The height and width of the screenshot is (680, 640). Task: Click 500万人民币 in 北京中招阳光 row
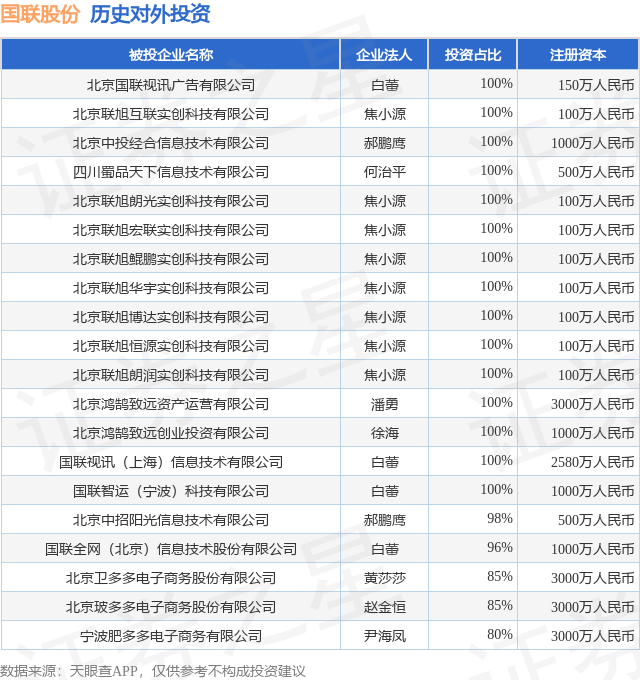[x=596, y=520]
